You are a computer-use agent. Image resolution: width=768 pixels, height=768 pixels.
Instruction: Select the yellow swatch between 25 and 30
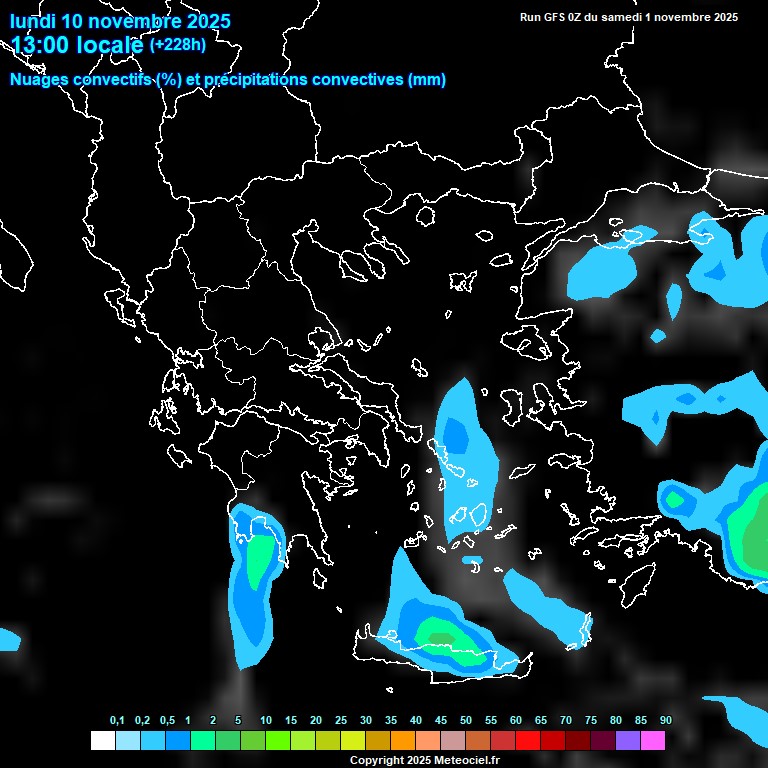point(352,741)
